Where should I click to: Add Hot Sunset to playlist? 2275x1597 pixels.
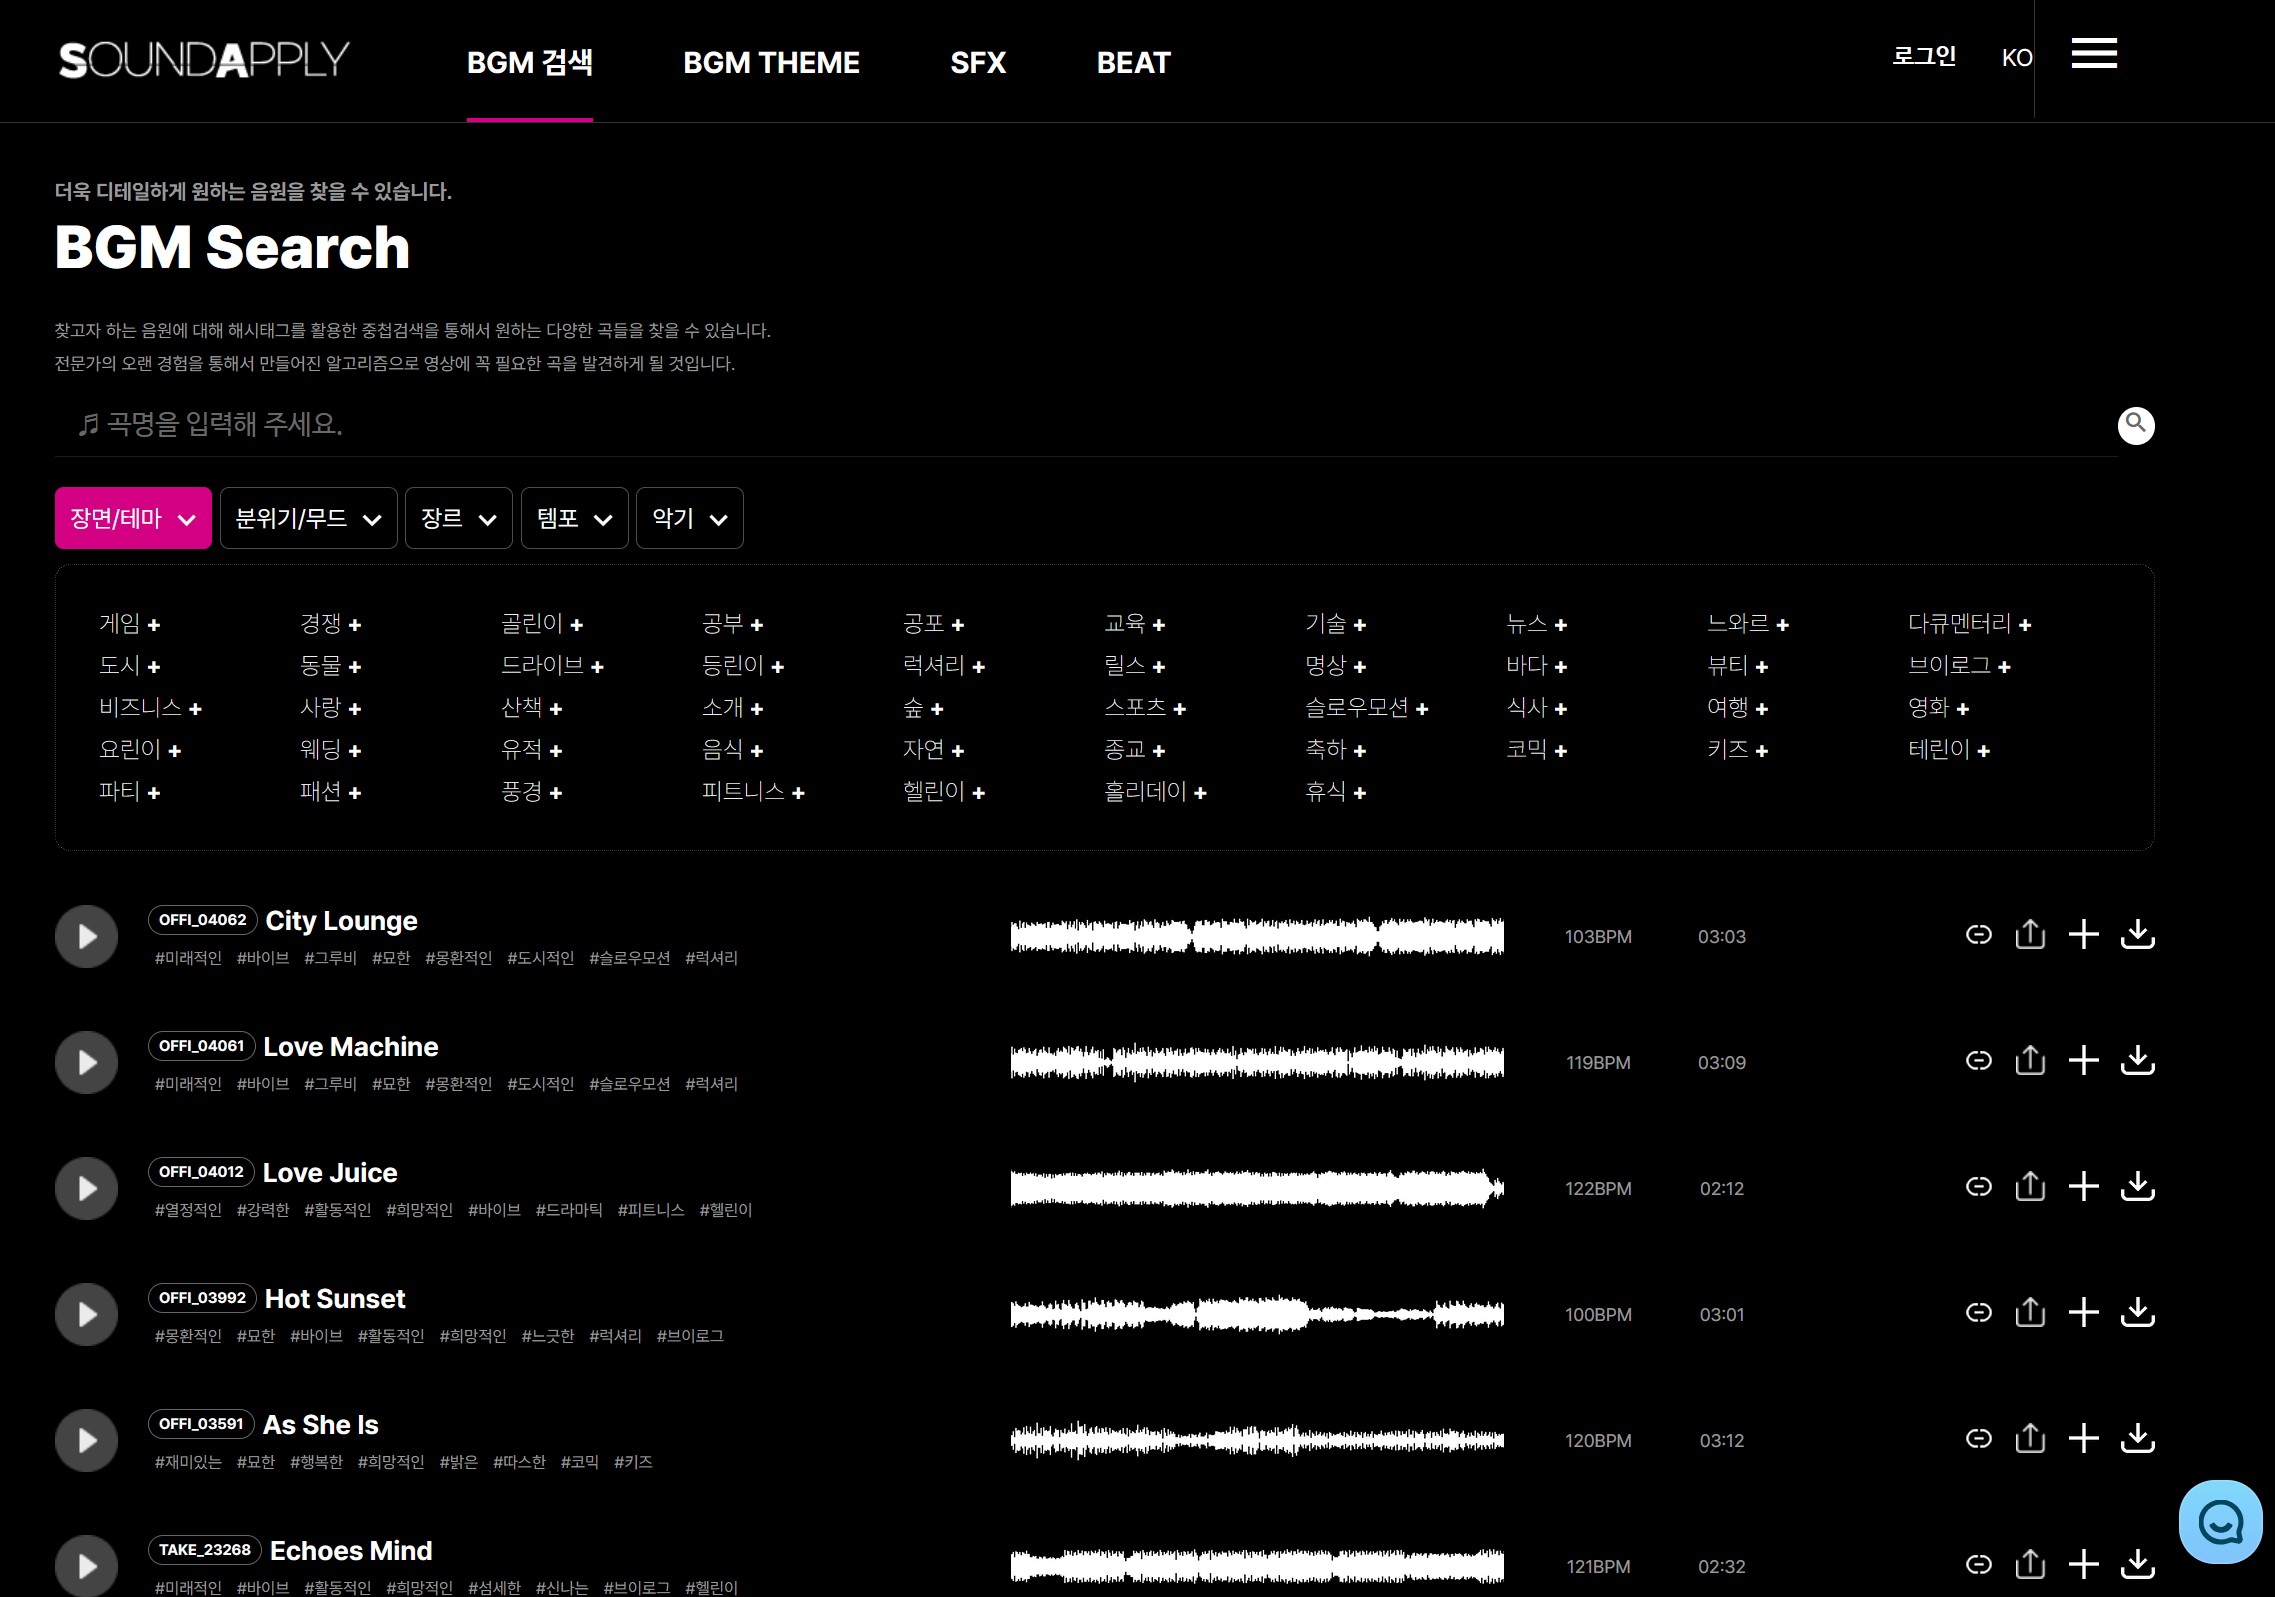coord(2084,1313)
